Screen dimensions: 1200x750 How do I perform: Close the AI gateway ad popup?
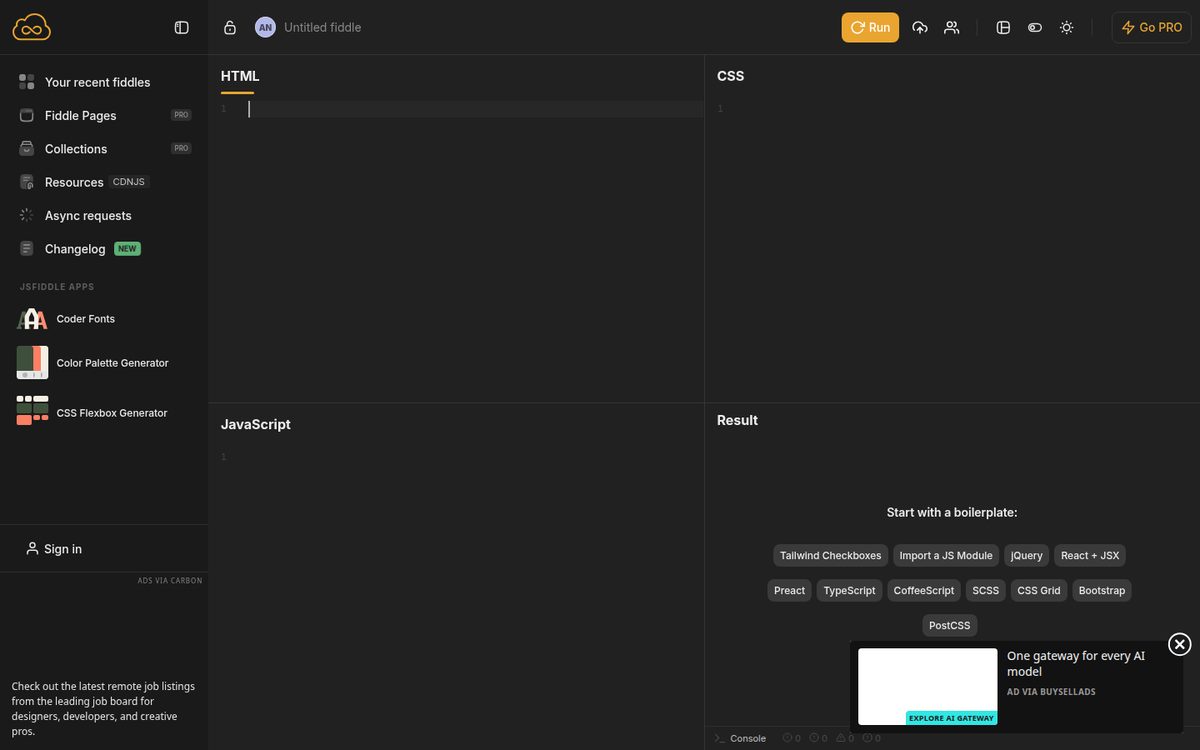pos(1180,644)
